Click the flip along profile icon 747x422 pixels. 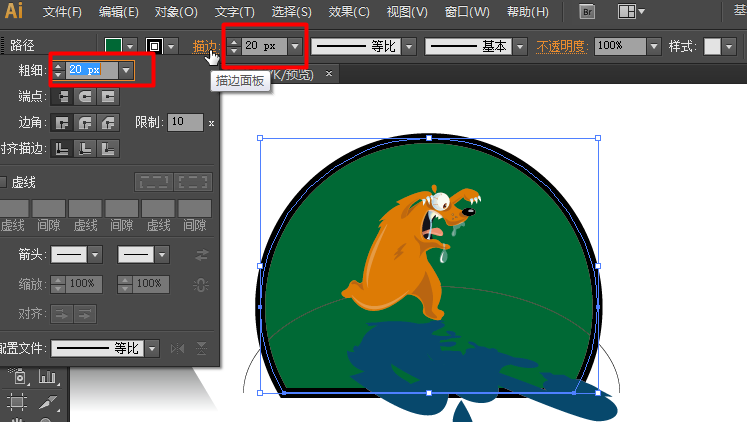(x=177, y=349)
